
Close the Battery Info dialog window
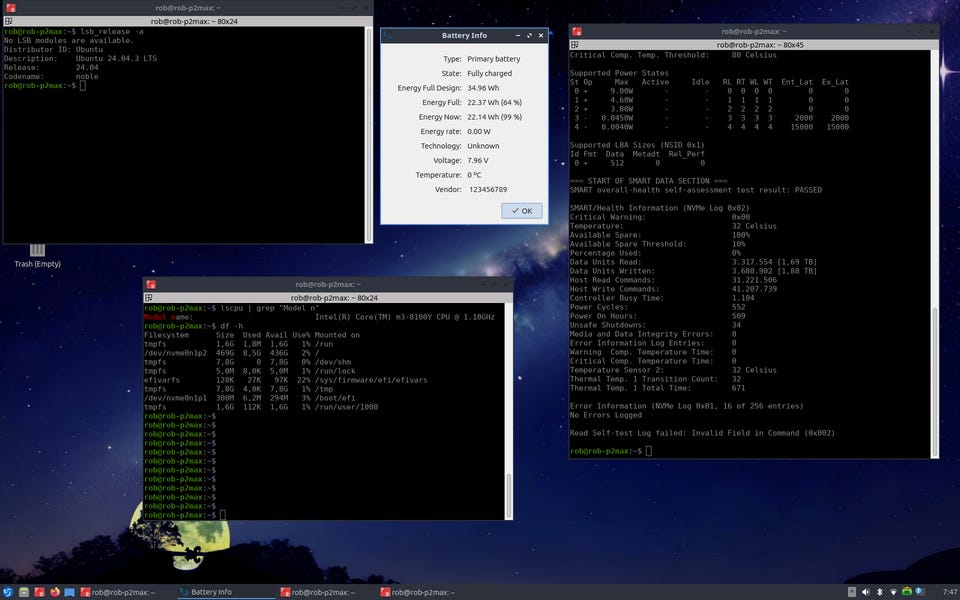pos(541,35)
